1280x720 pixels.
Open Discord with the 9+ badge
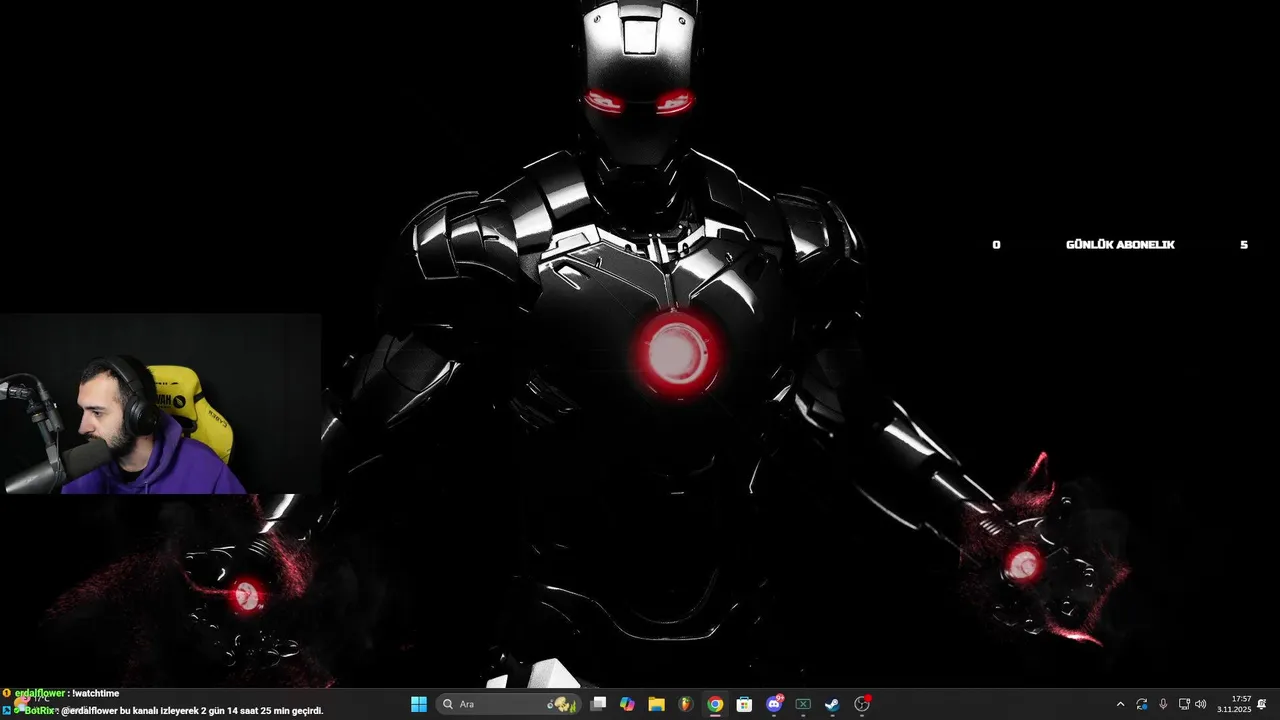click(x=774, y=704)
